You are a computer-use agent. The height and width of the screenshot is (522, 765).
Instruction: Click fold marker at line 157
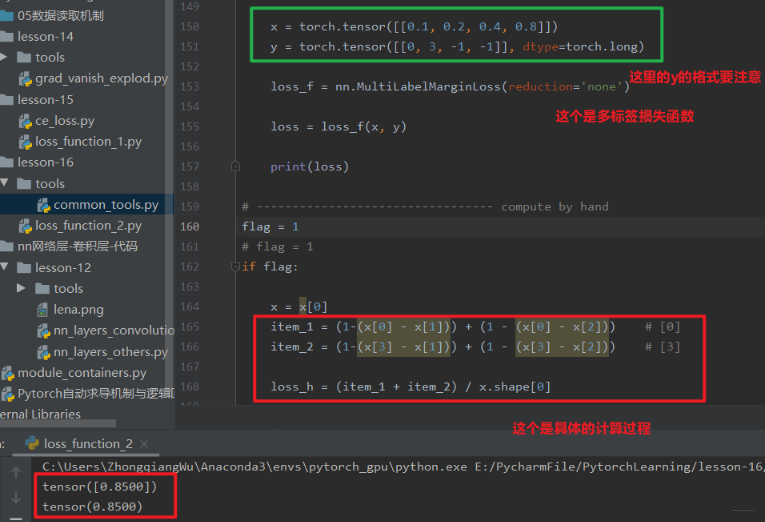[235, 167]
